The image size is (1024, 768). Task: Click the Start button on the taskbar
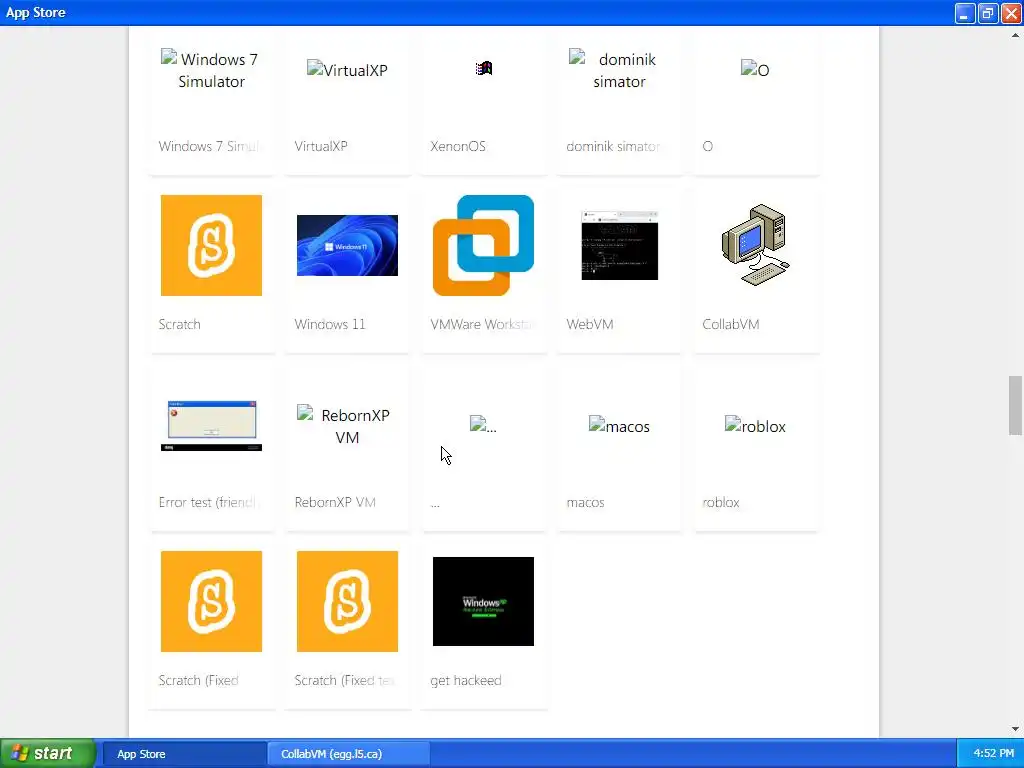click(48, 754)
